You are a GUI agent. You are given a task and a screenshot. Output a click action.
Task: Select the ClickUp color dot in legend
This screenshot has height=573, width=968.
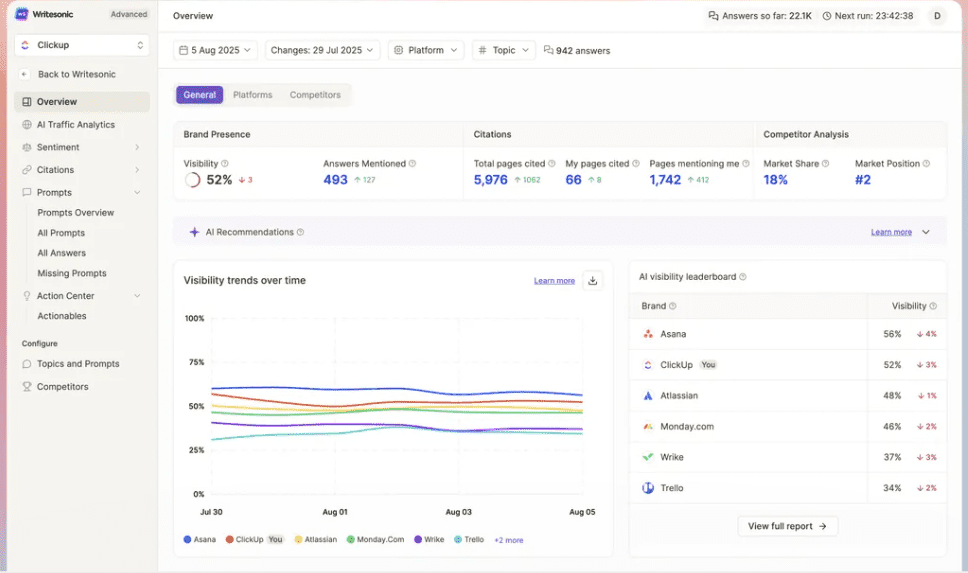230,540
